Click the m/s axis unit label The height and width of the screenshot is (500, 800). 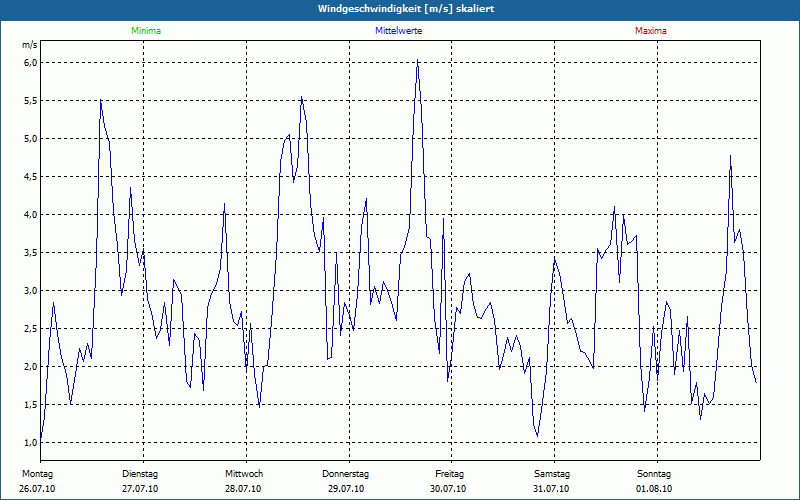pos(30,45)
